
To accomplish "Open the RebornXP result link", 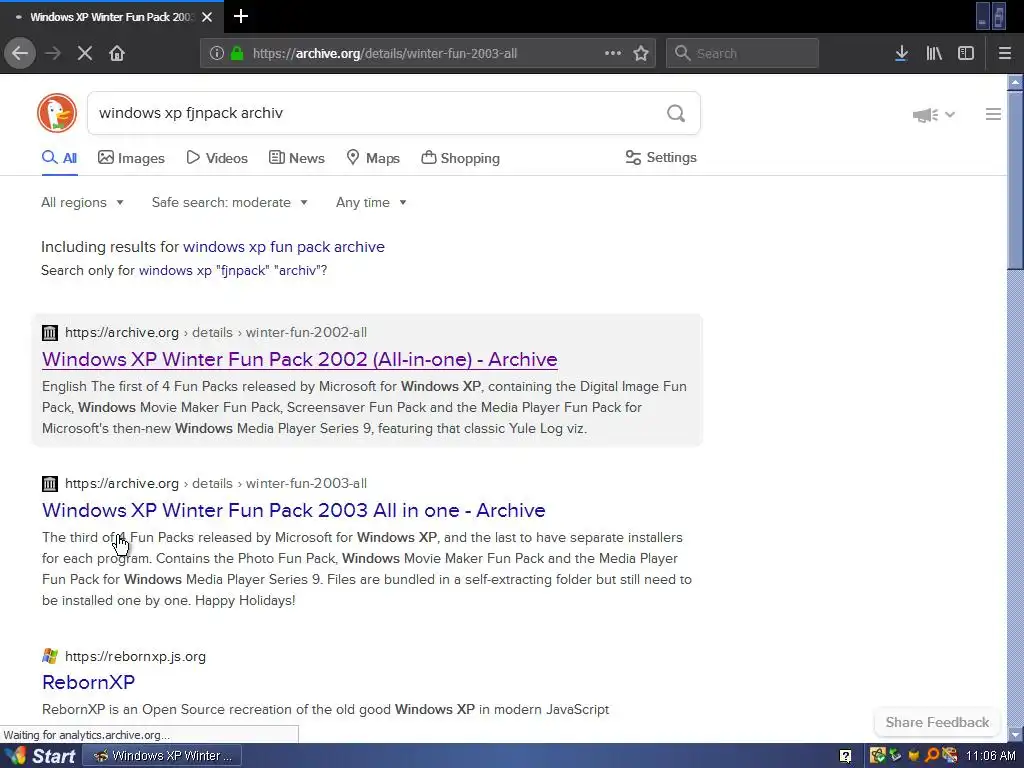I will coord(88,682).
